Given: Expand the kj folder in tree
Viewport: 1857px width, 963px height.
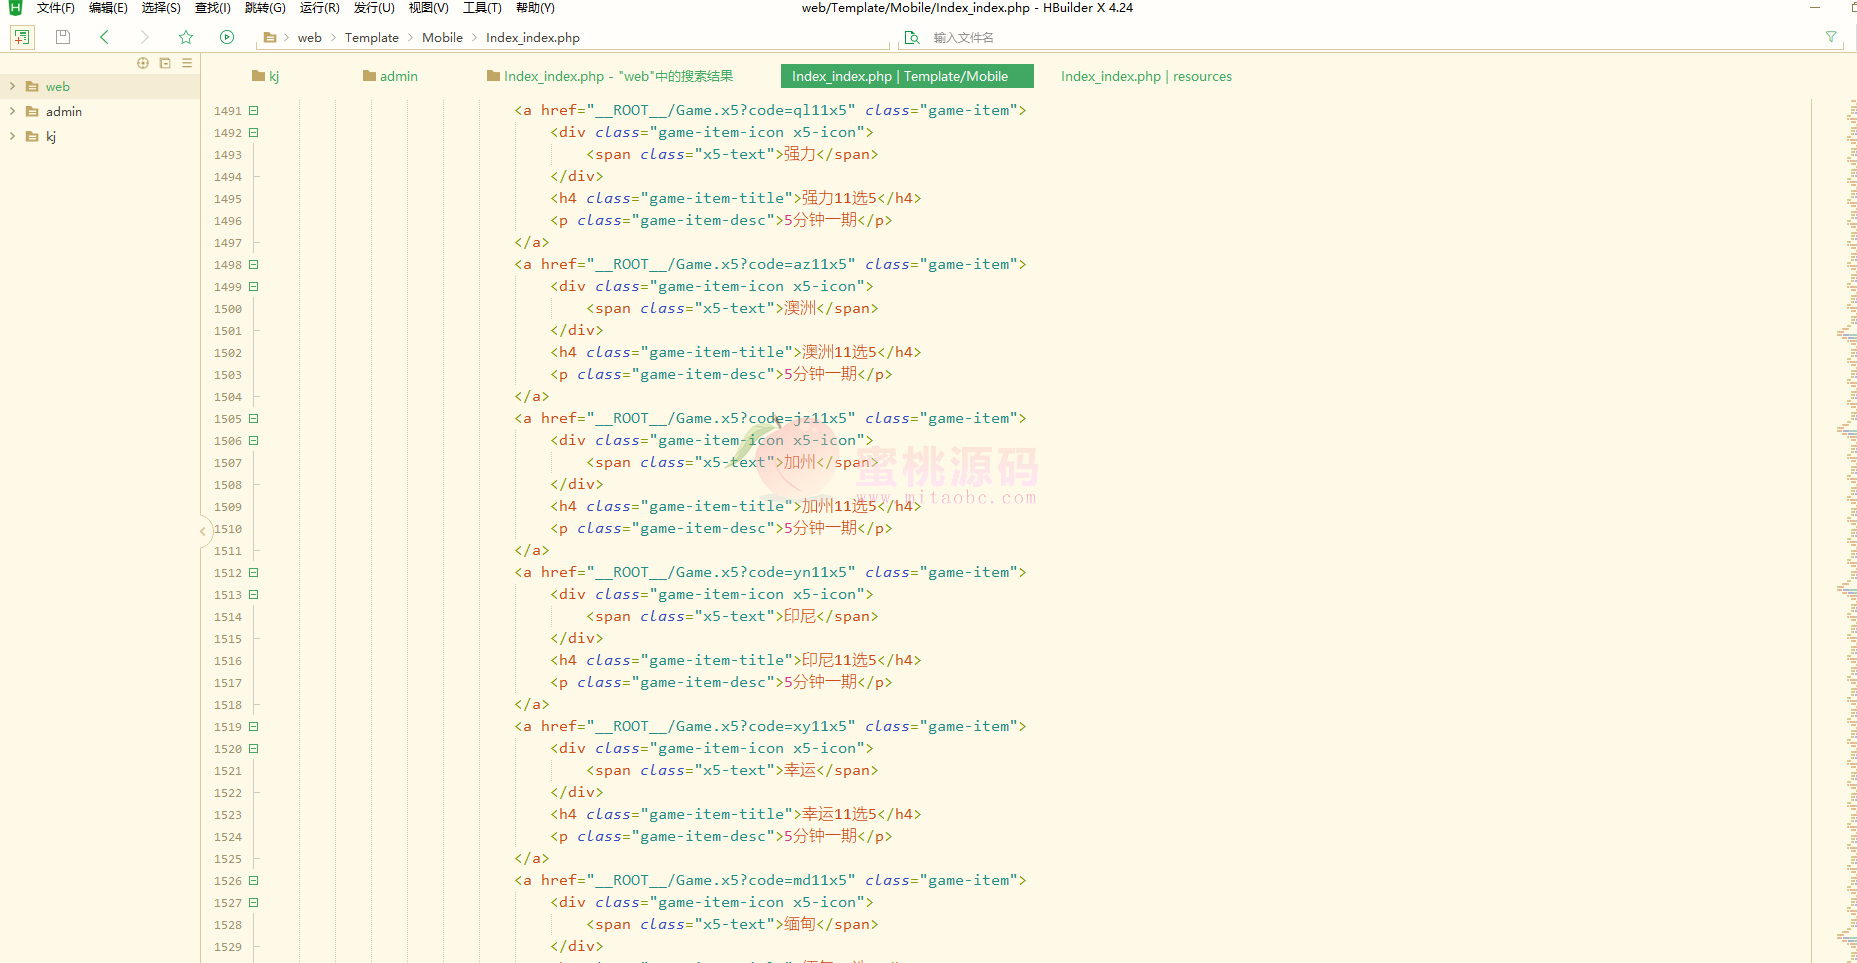Looking at the screenshot, I should pos(12,137).
